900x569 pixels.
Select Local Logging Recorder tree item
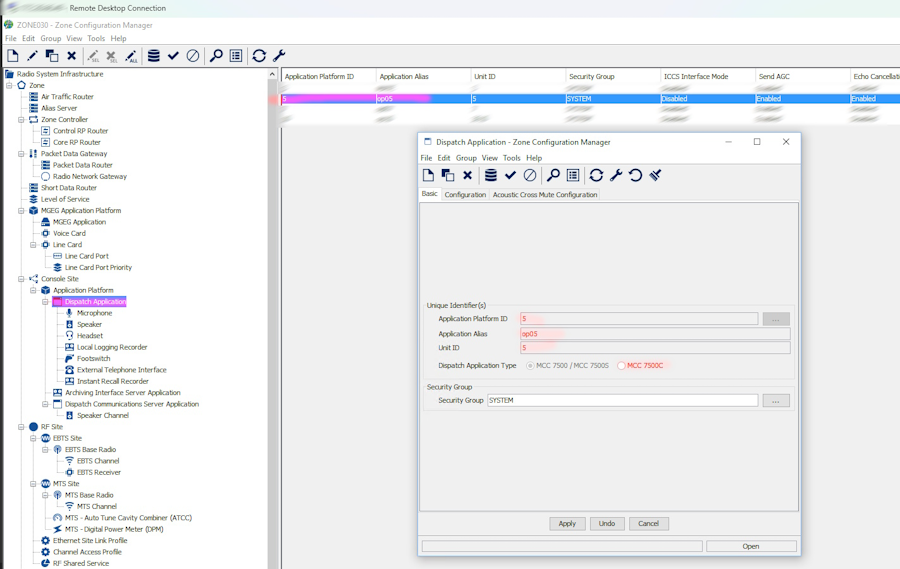112,347
